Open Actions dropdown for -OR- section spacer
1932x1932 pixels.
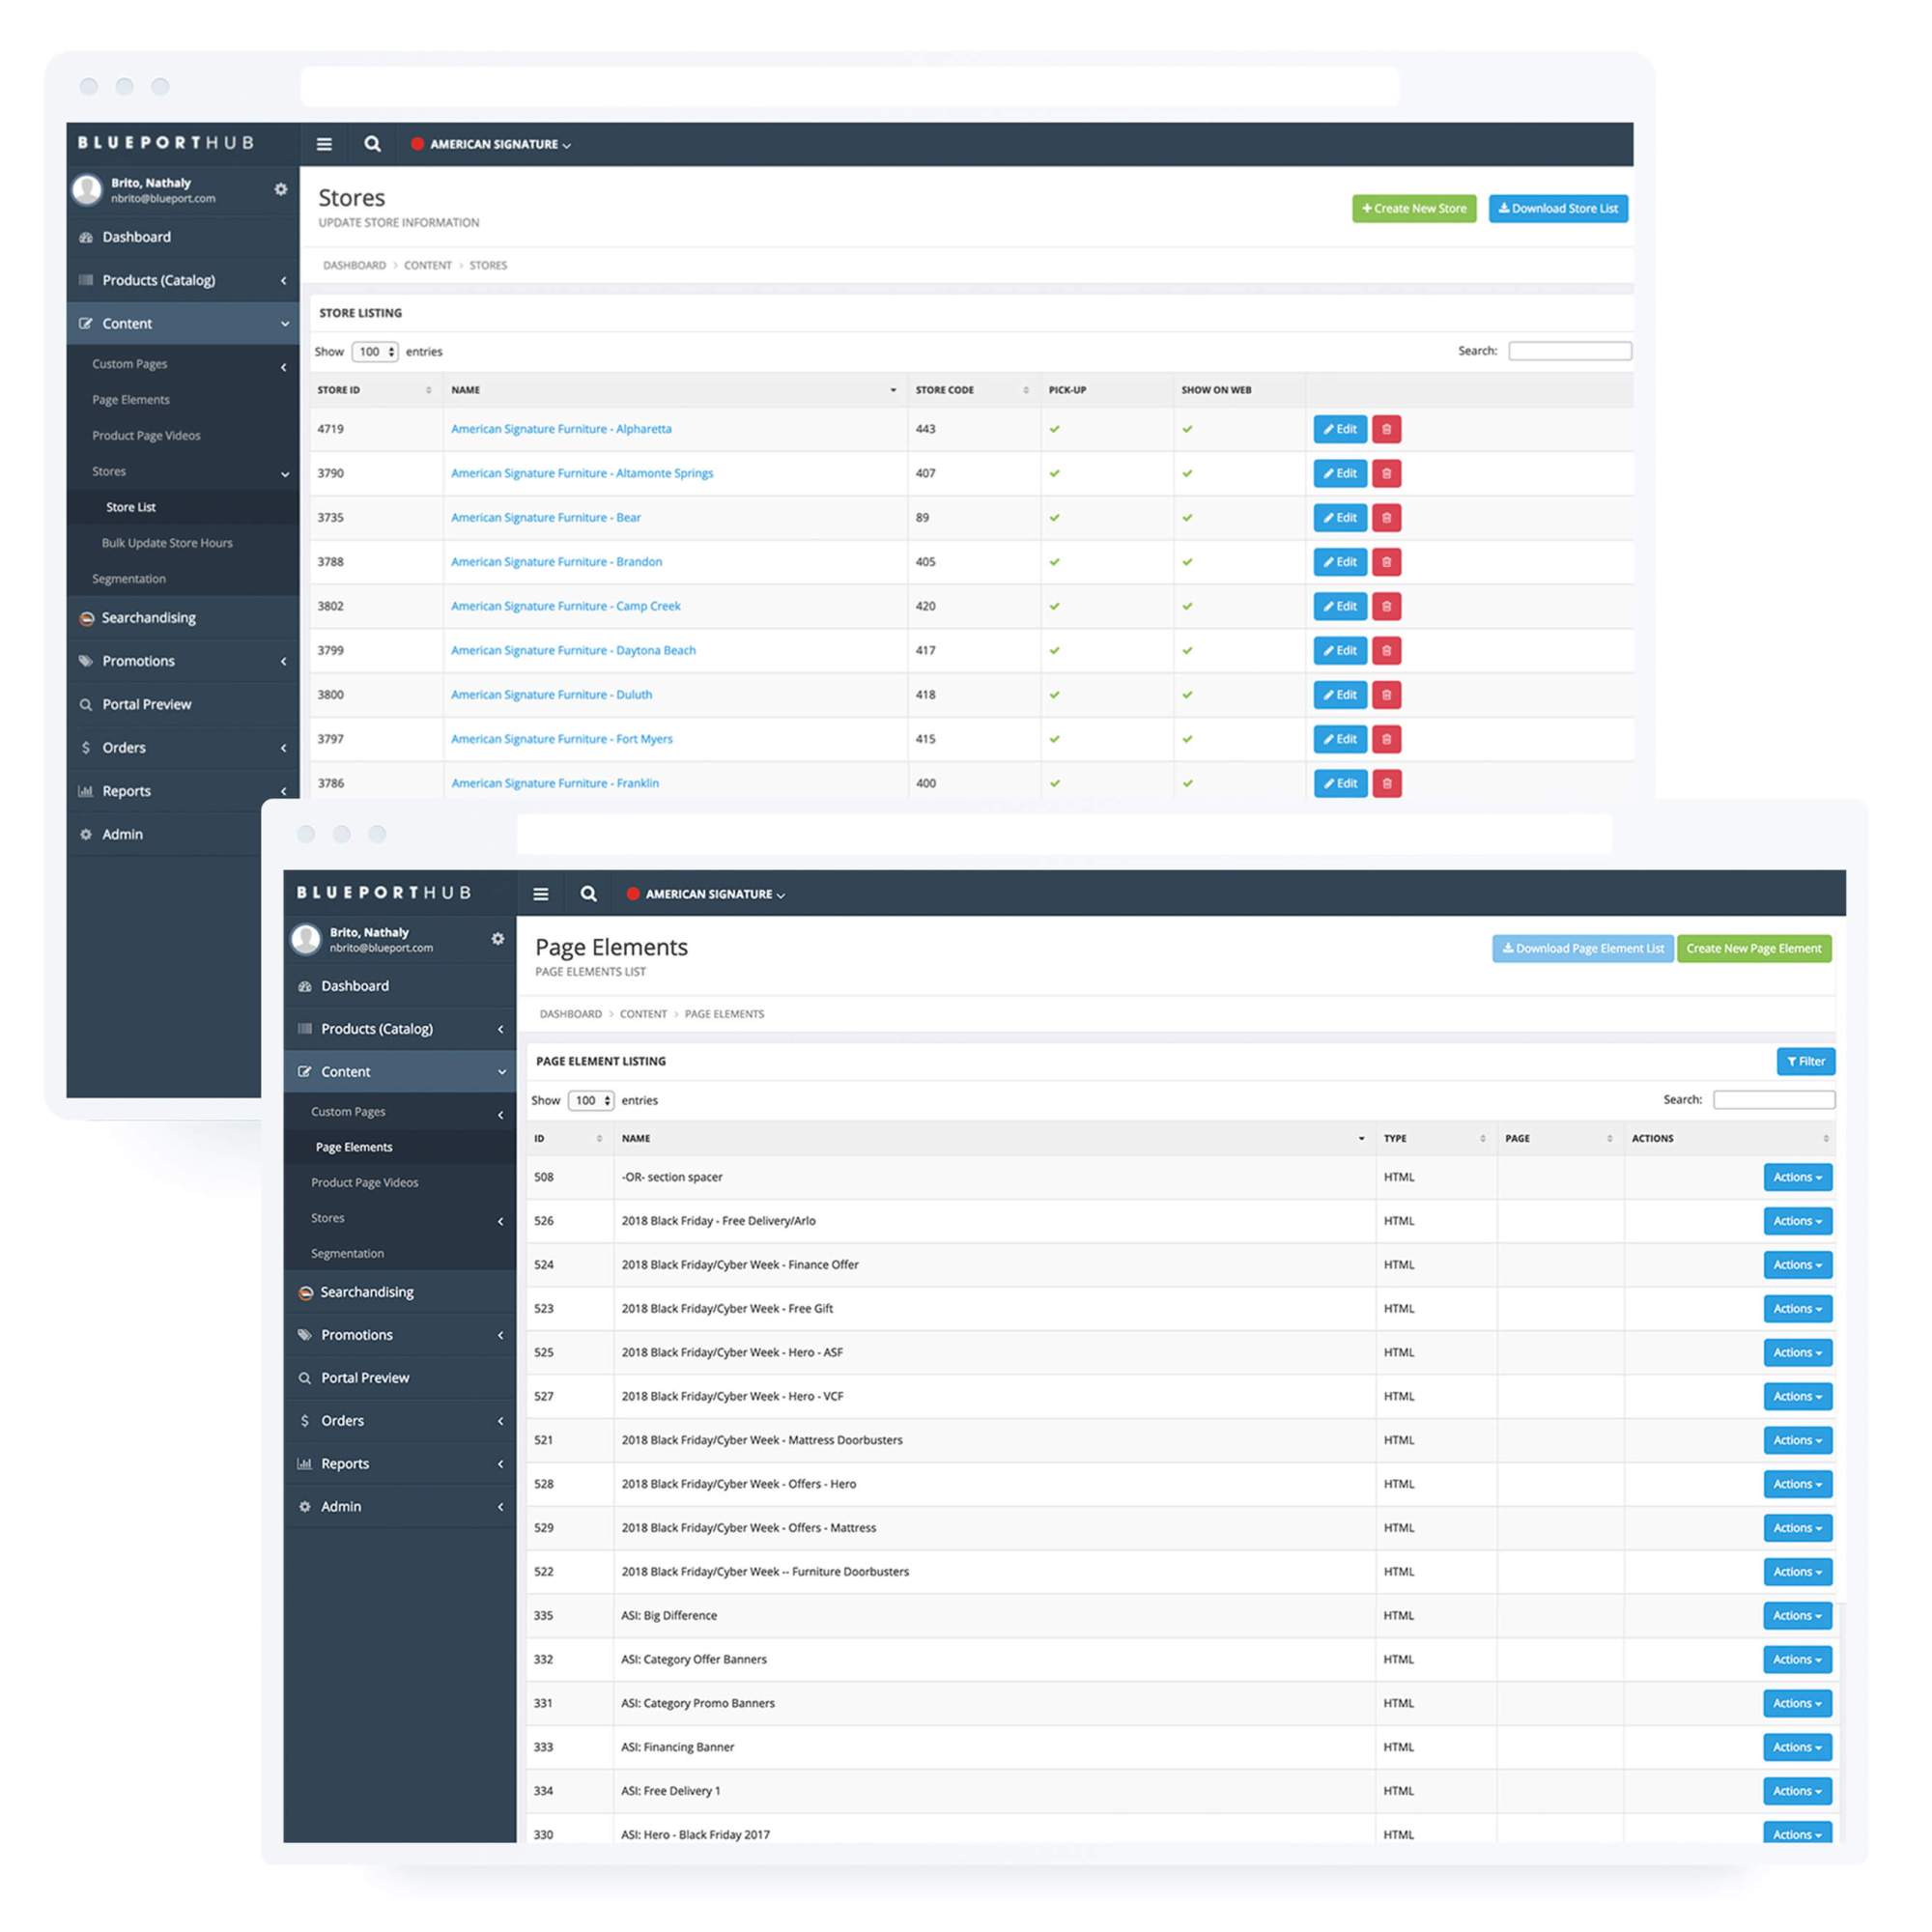point(1797,1177)
